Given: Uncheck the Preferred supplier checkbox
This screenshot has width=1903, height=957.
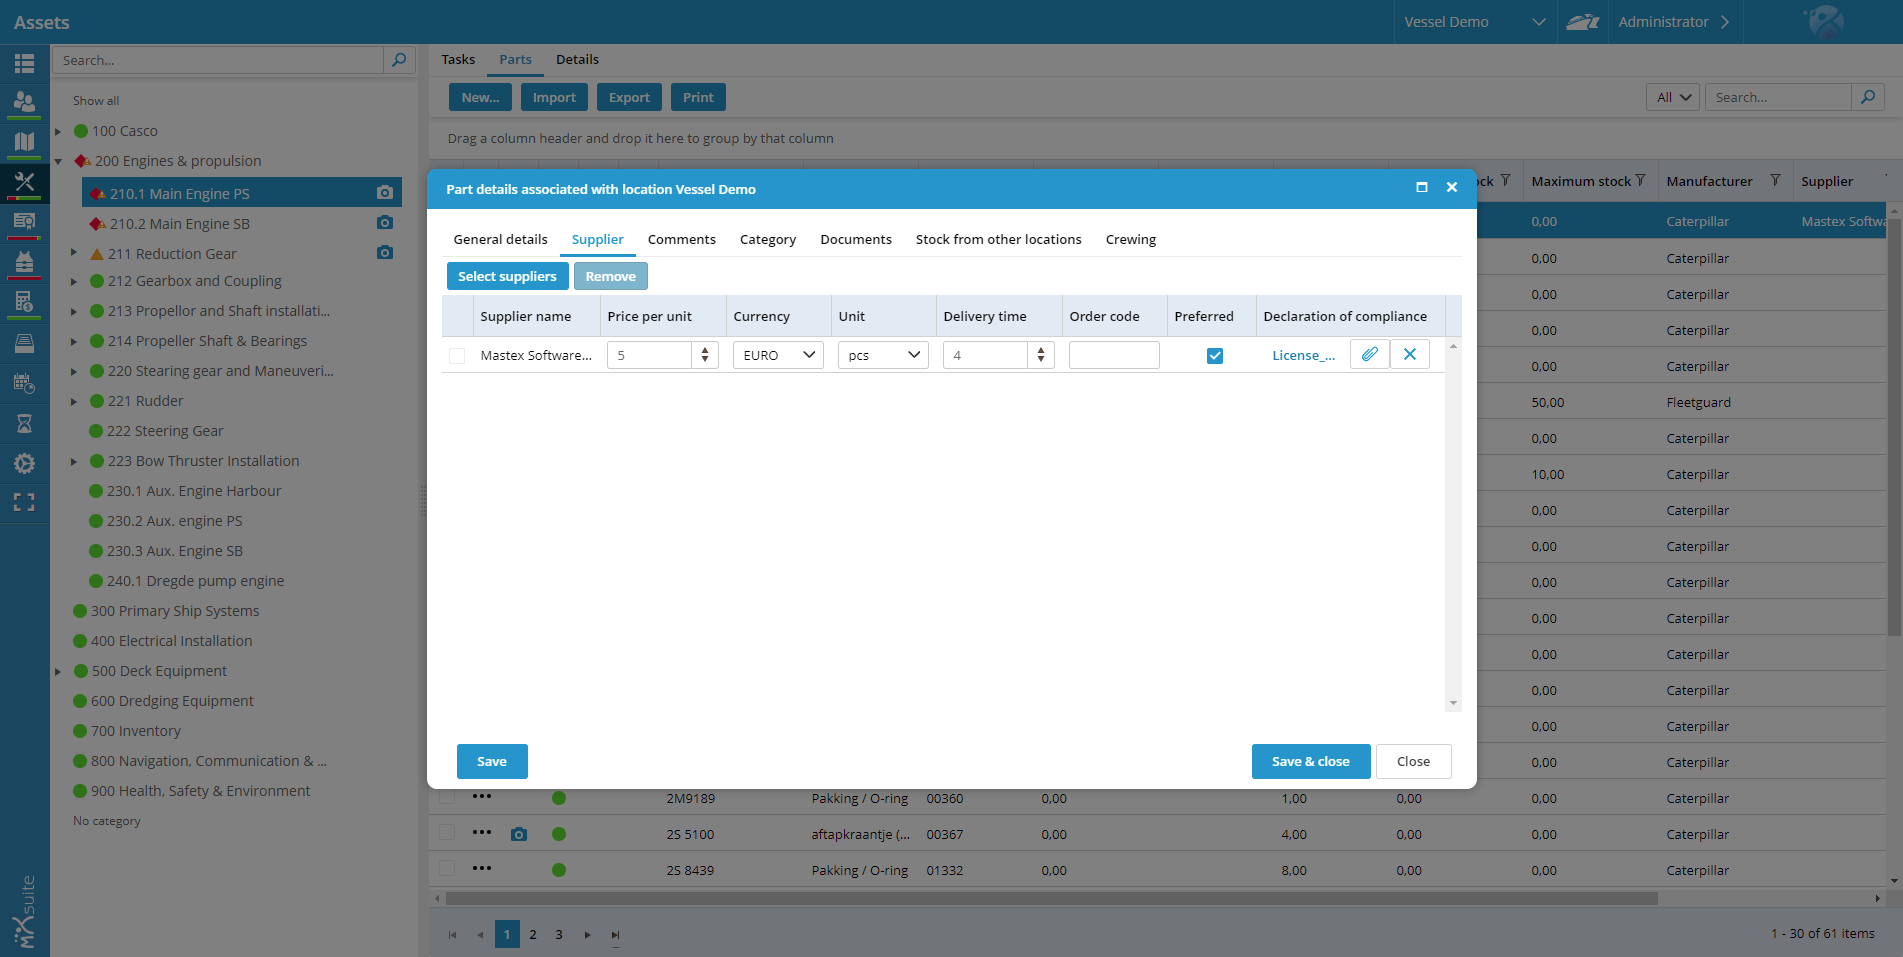Looking at the screenshot, I should coord(1214,356).
